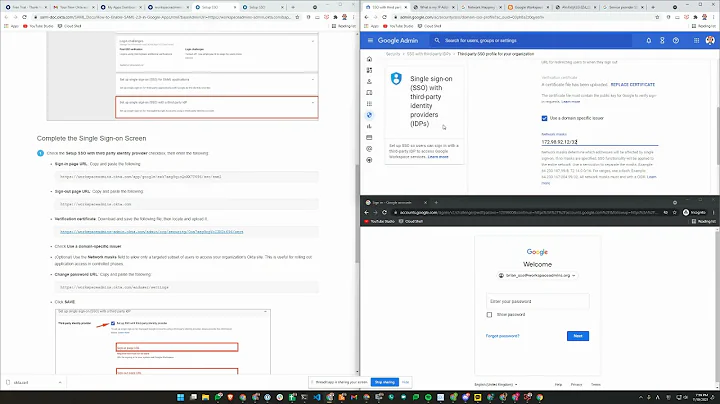Go back in the incognito sign-in window

pyautogui.click(x=366, y=213)
